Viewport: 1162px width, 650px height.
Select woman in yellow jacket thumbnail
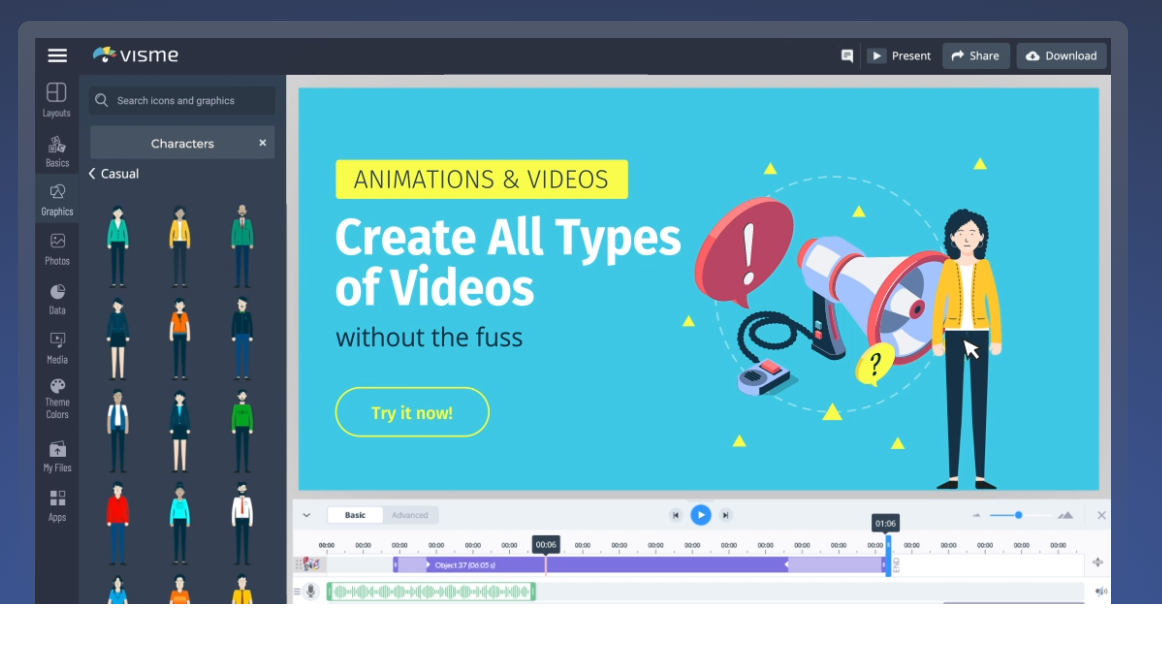coord(179,246)
